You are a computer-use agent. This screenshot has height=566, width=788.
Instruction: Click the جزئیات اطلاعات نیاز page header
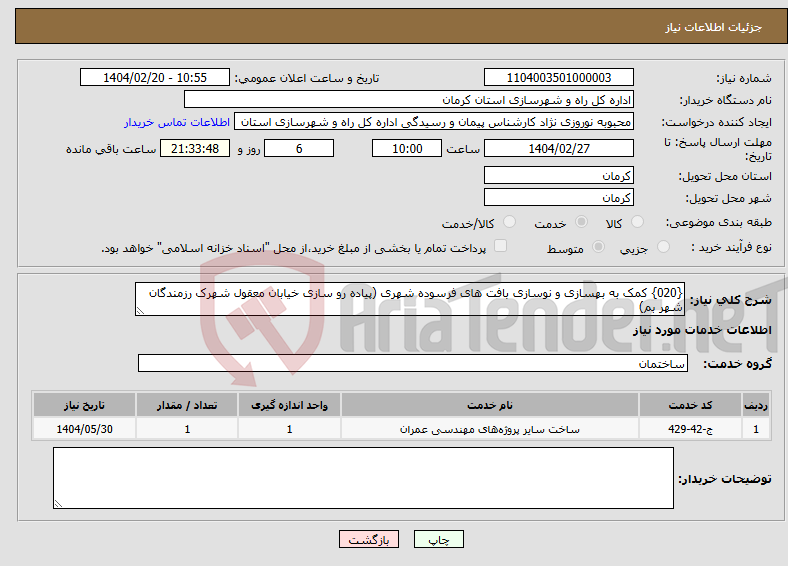pos(714,27)
